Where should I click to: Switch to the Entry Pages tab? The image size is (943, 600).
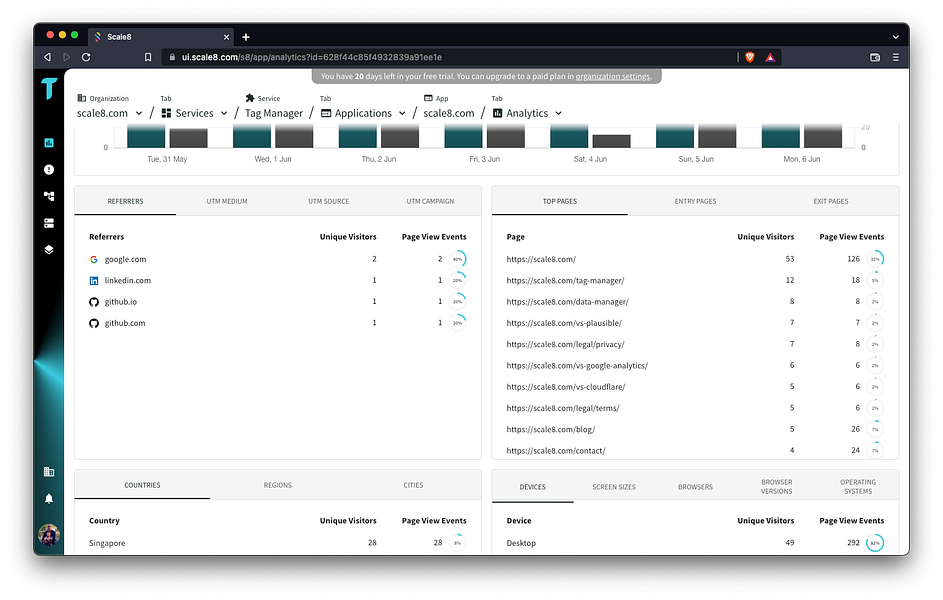[x=695, y=201]
